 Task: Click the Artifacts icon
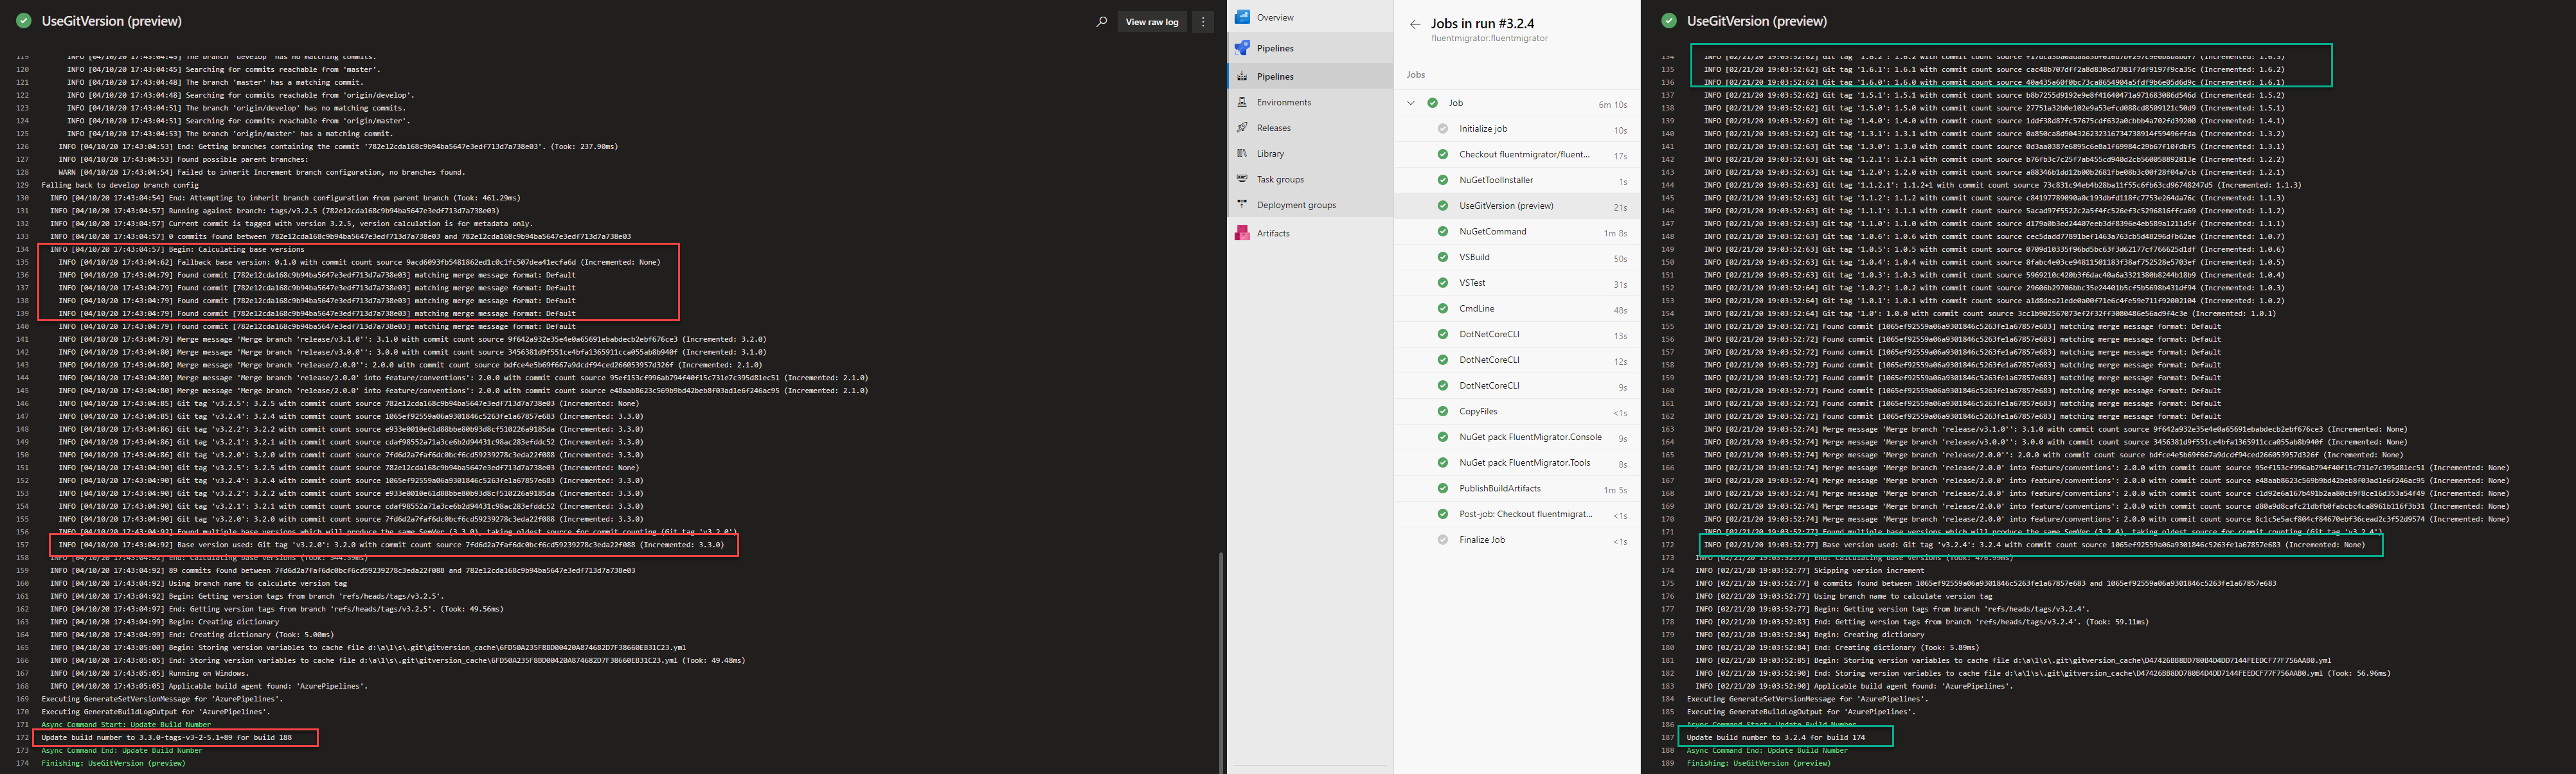pos(1242,233)
